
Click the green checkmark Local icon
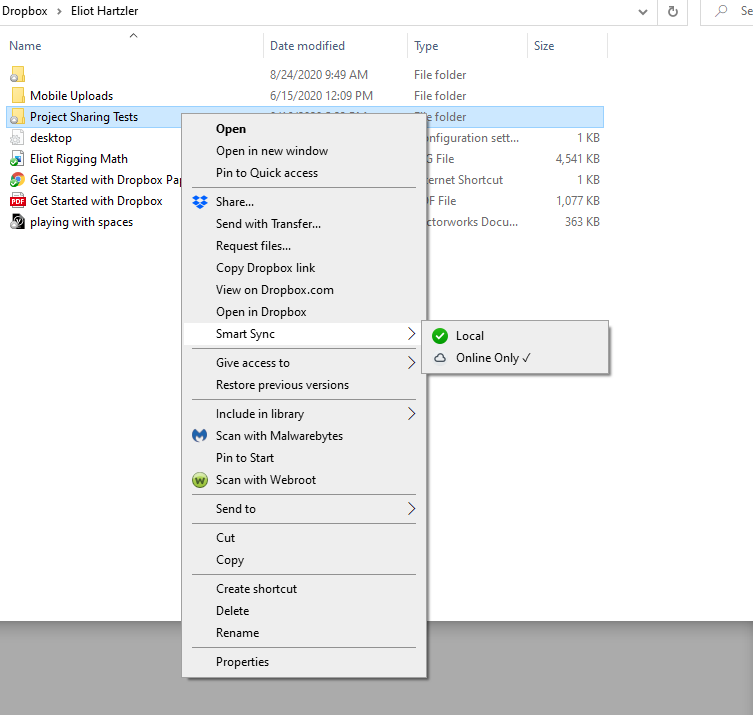coord(440,336)
